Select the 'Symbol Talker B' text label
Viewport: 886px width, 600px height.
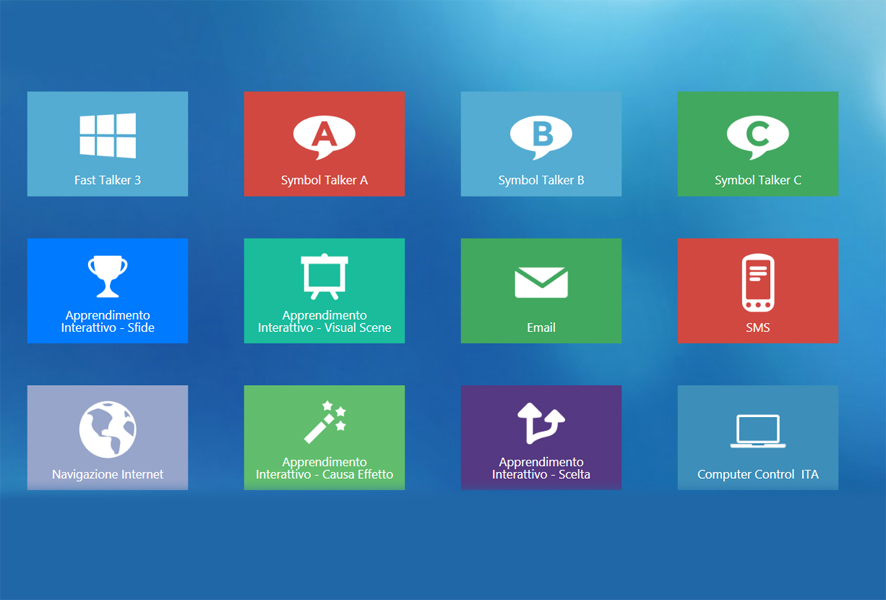(541, 181)
